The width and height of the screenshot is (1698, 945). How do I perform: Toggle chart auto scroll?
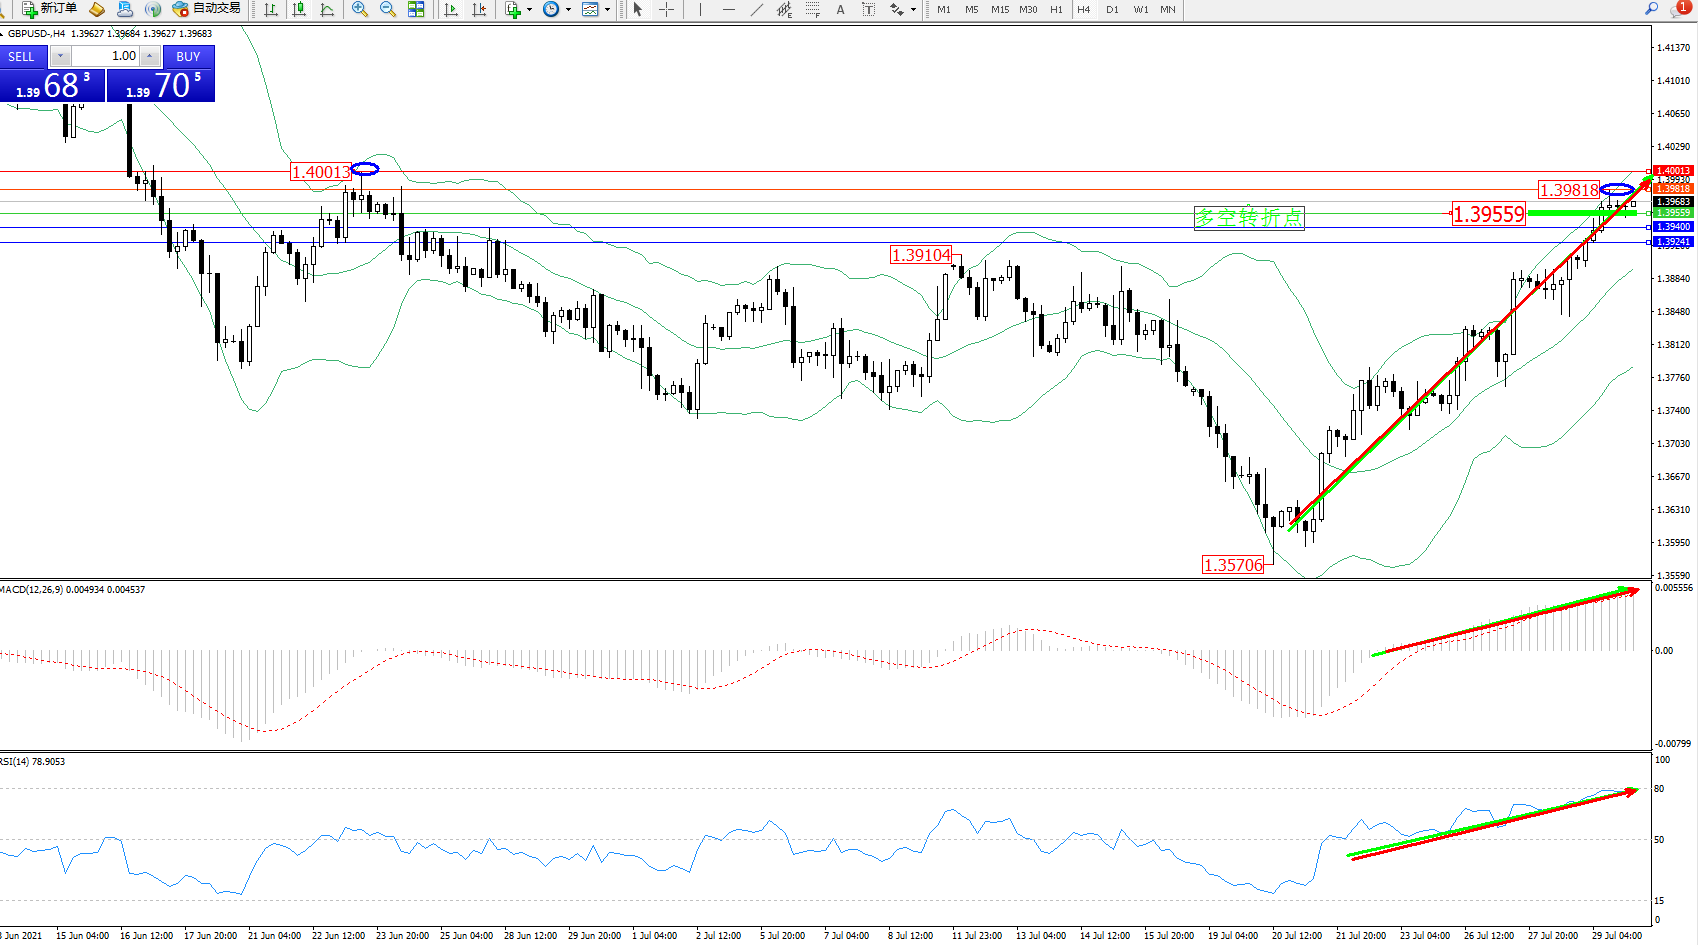click(451, 9)
